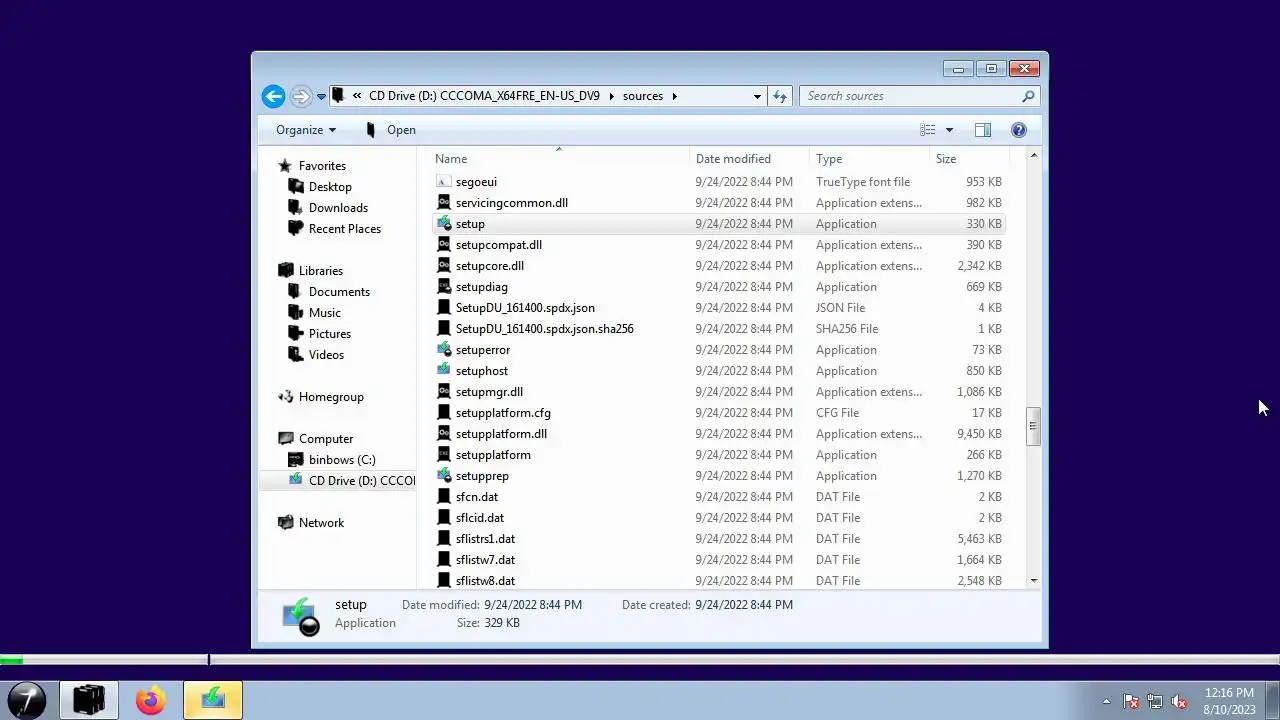
Task: Toggle the preview pane button
Action: click(983, 130)
